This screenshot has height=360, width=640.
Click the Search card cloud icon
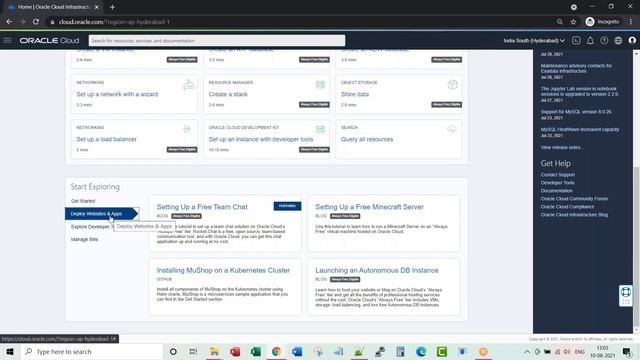[x=451, y=129]
